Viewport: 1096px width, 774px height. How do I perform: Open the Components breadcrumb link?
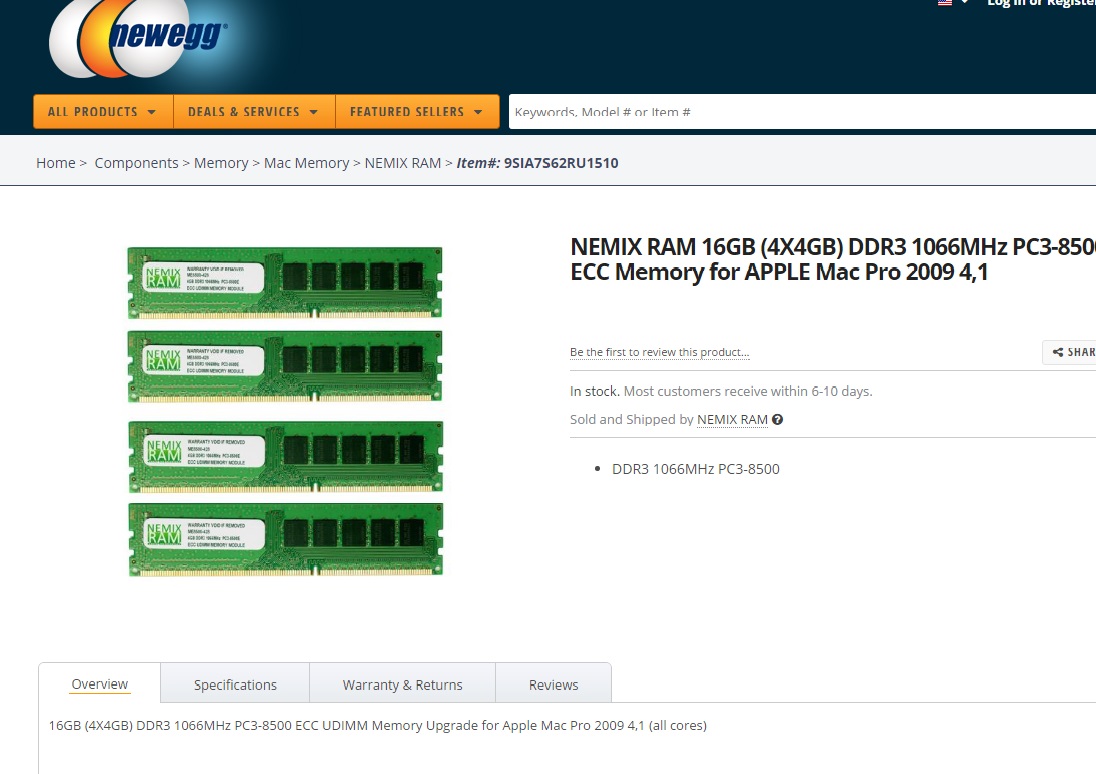tap(136, 163)
